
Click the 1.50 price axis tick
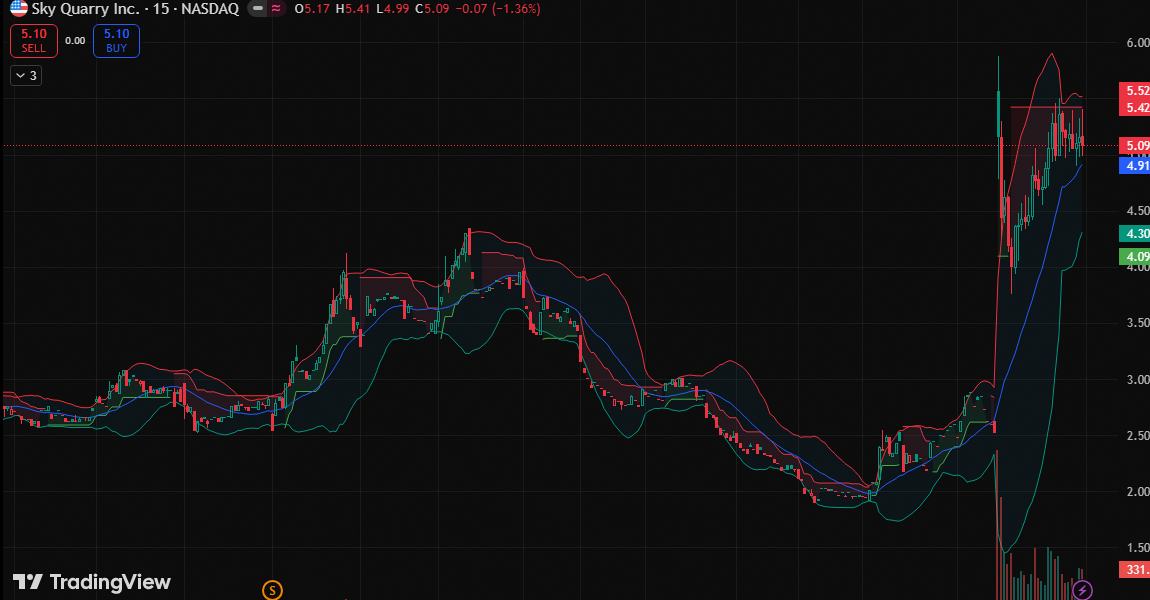tap(1138, 548)
